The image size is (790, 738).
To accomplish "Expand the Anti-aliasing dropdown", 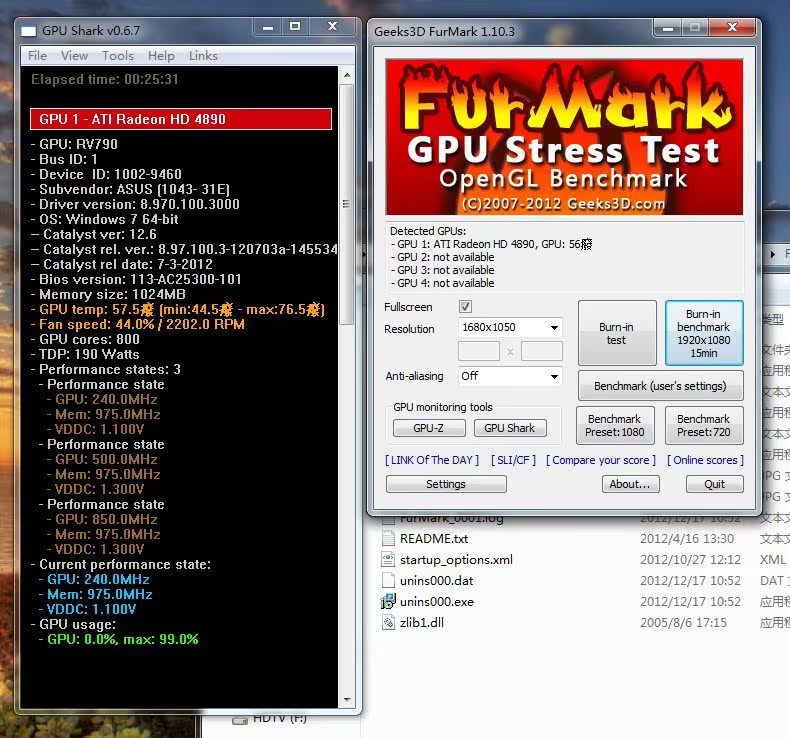I will point(510,376).
